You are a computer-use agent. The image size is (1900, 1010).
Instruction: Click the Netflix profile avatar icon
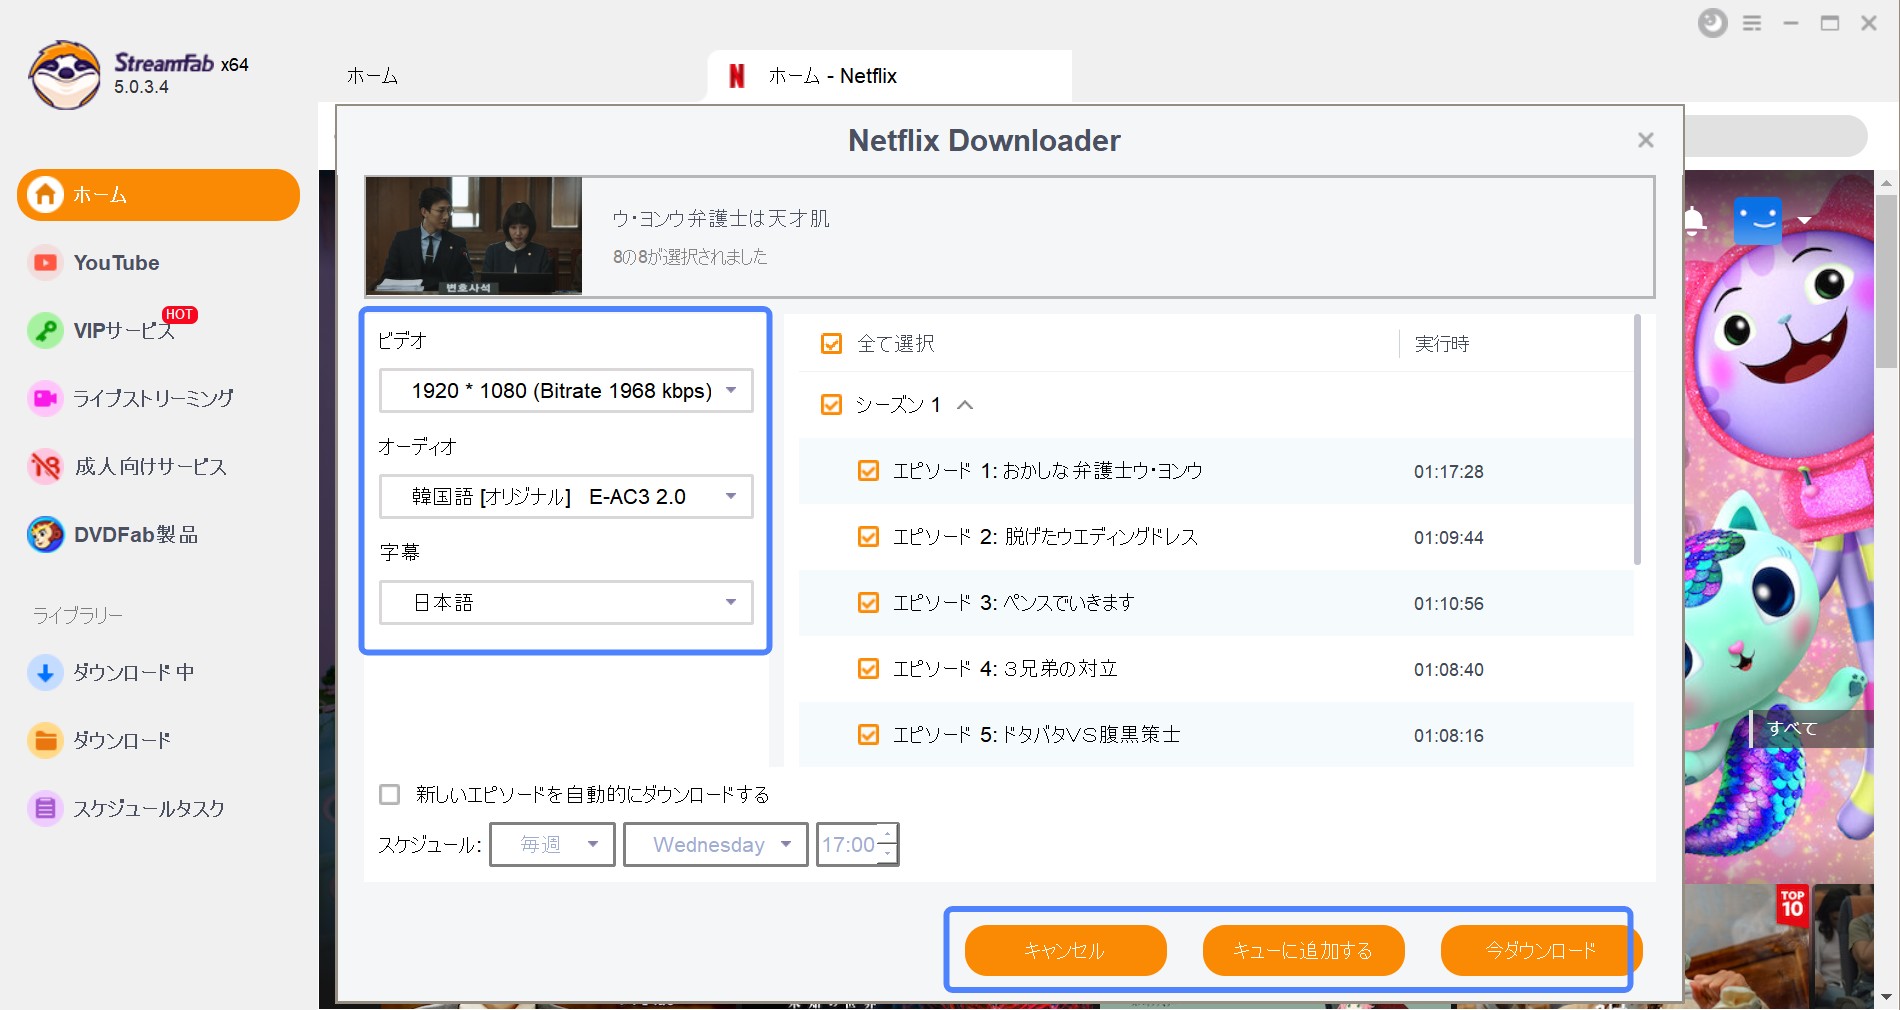[1758, 220]
